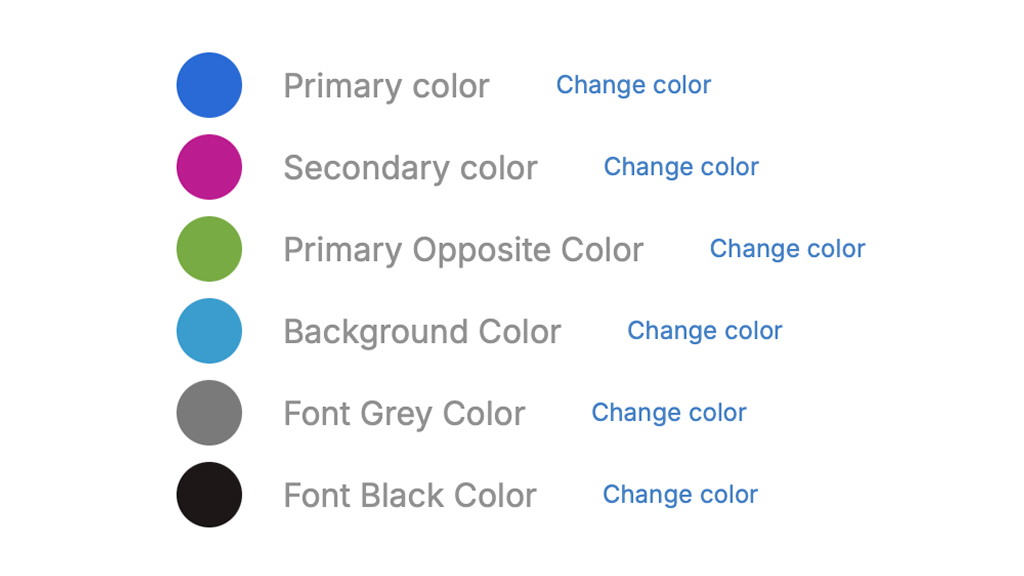Click the Primary color text label
The image size is (1024, 576).
(387, 87)
